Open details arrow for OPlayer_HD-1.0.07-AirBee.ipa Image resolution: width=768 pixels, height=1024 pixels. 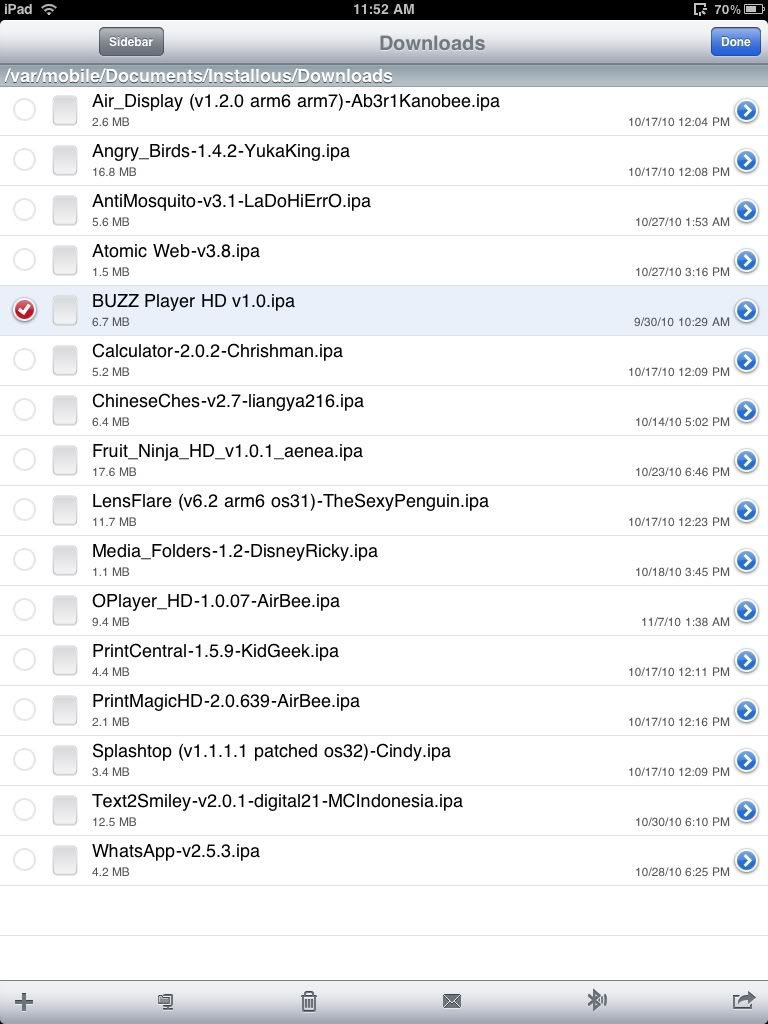coord(746,610)
